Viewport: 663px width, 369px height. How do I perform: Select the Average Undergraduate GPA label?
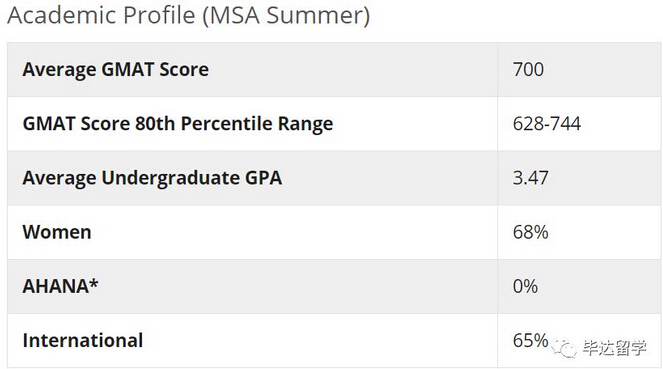pyautogui.click(x=152, y=178)
